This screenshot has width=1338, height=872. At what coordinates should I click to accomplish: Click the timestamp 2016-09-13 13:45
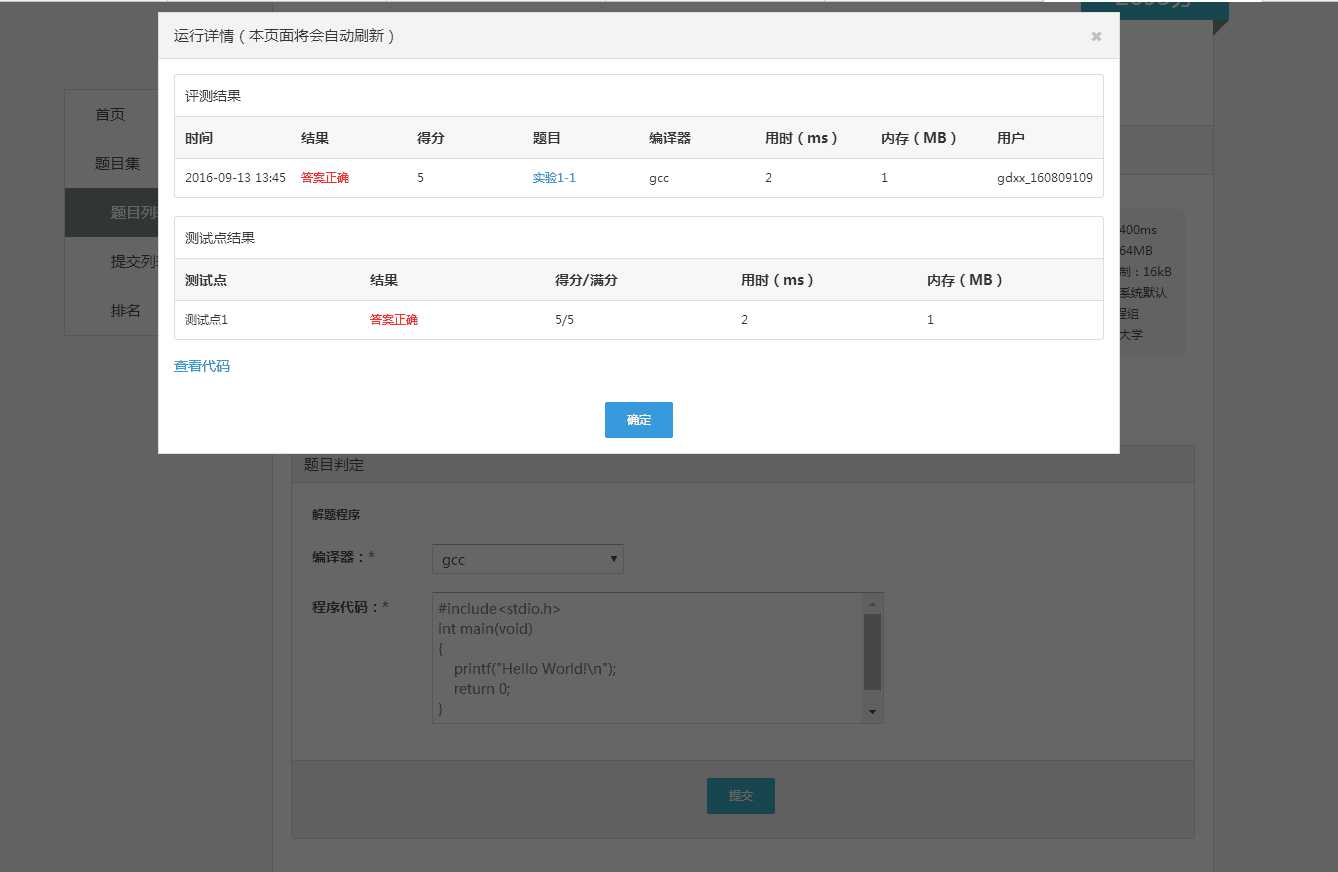click(x=235, y=177)
